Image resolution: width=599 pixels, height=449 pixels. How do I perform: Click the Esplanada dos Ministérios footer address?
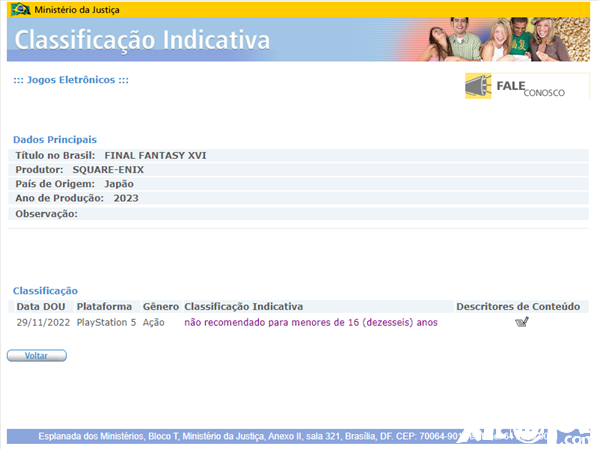click(248, 436)
